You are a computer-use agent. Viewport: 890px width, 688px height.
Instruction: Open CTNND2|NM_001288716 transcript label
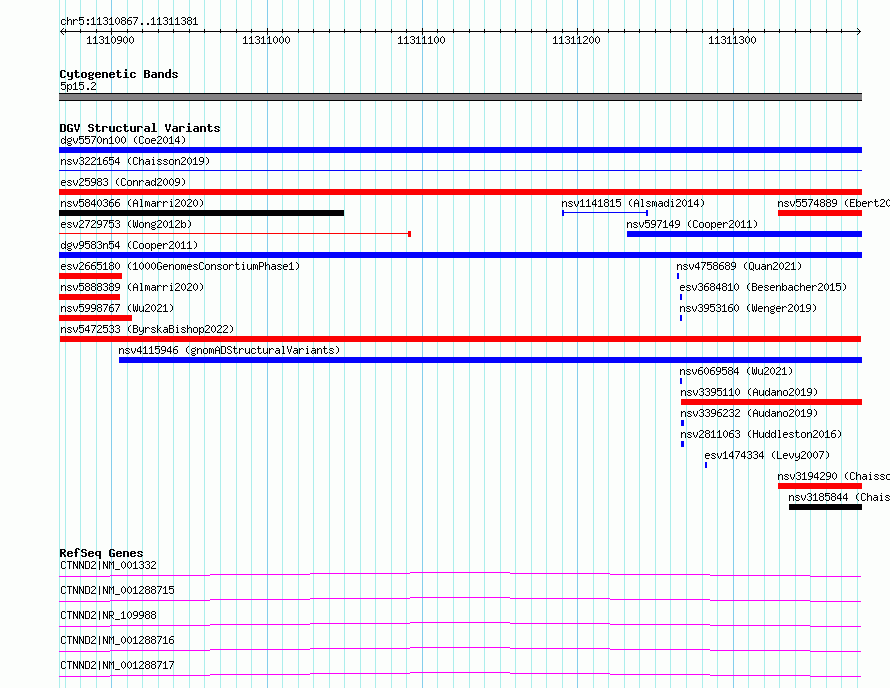[117, 640]
